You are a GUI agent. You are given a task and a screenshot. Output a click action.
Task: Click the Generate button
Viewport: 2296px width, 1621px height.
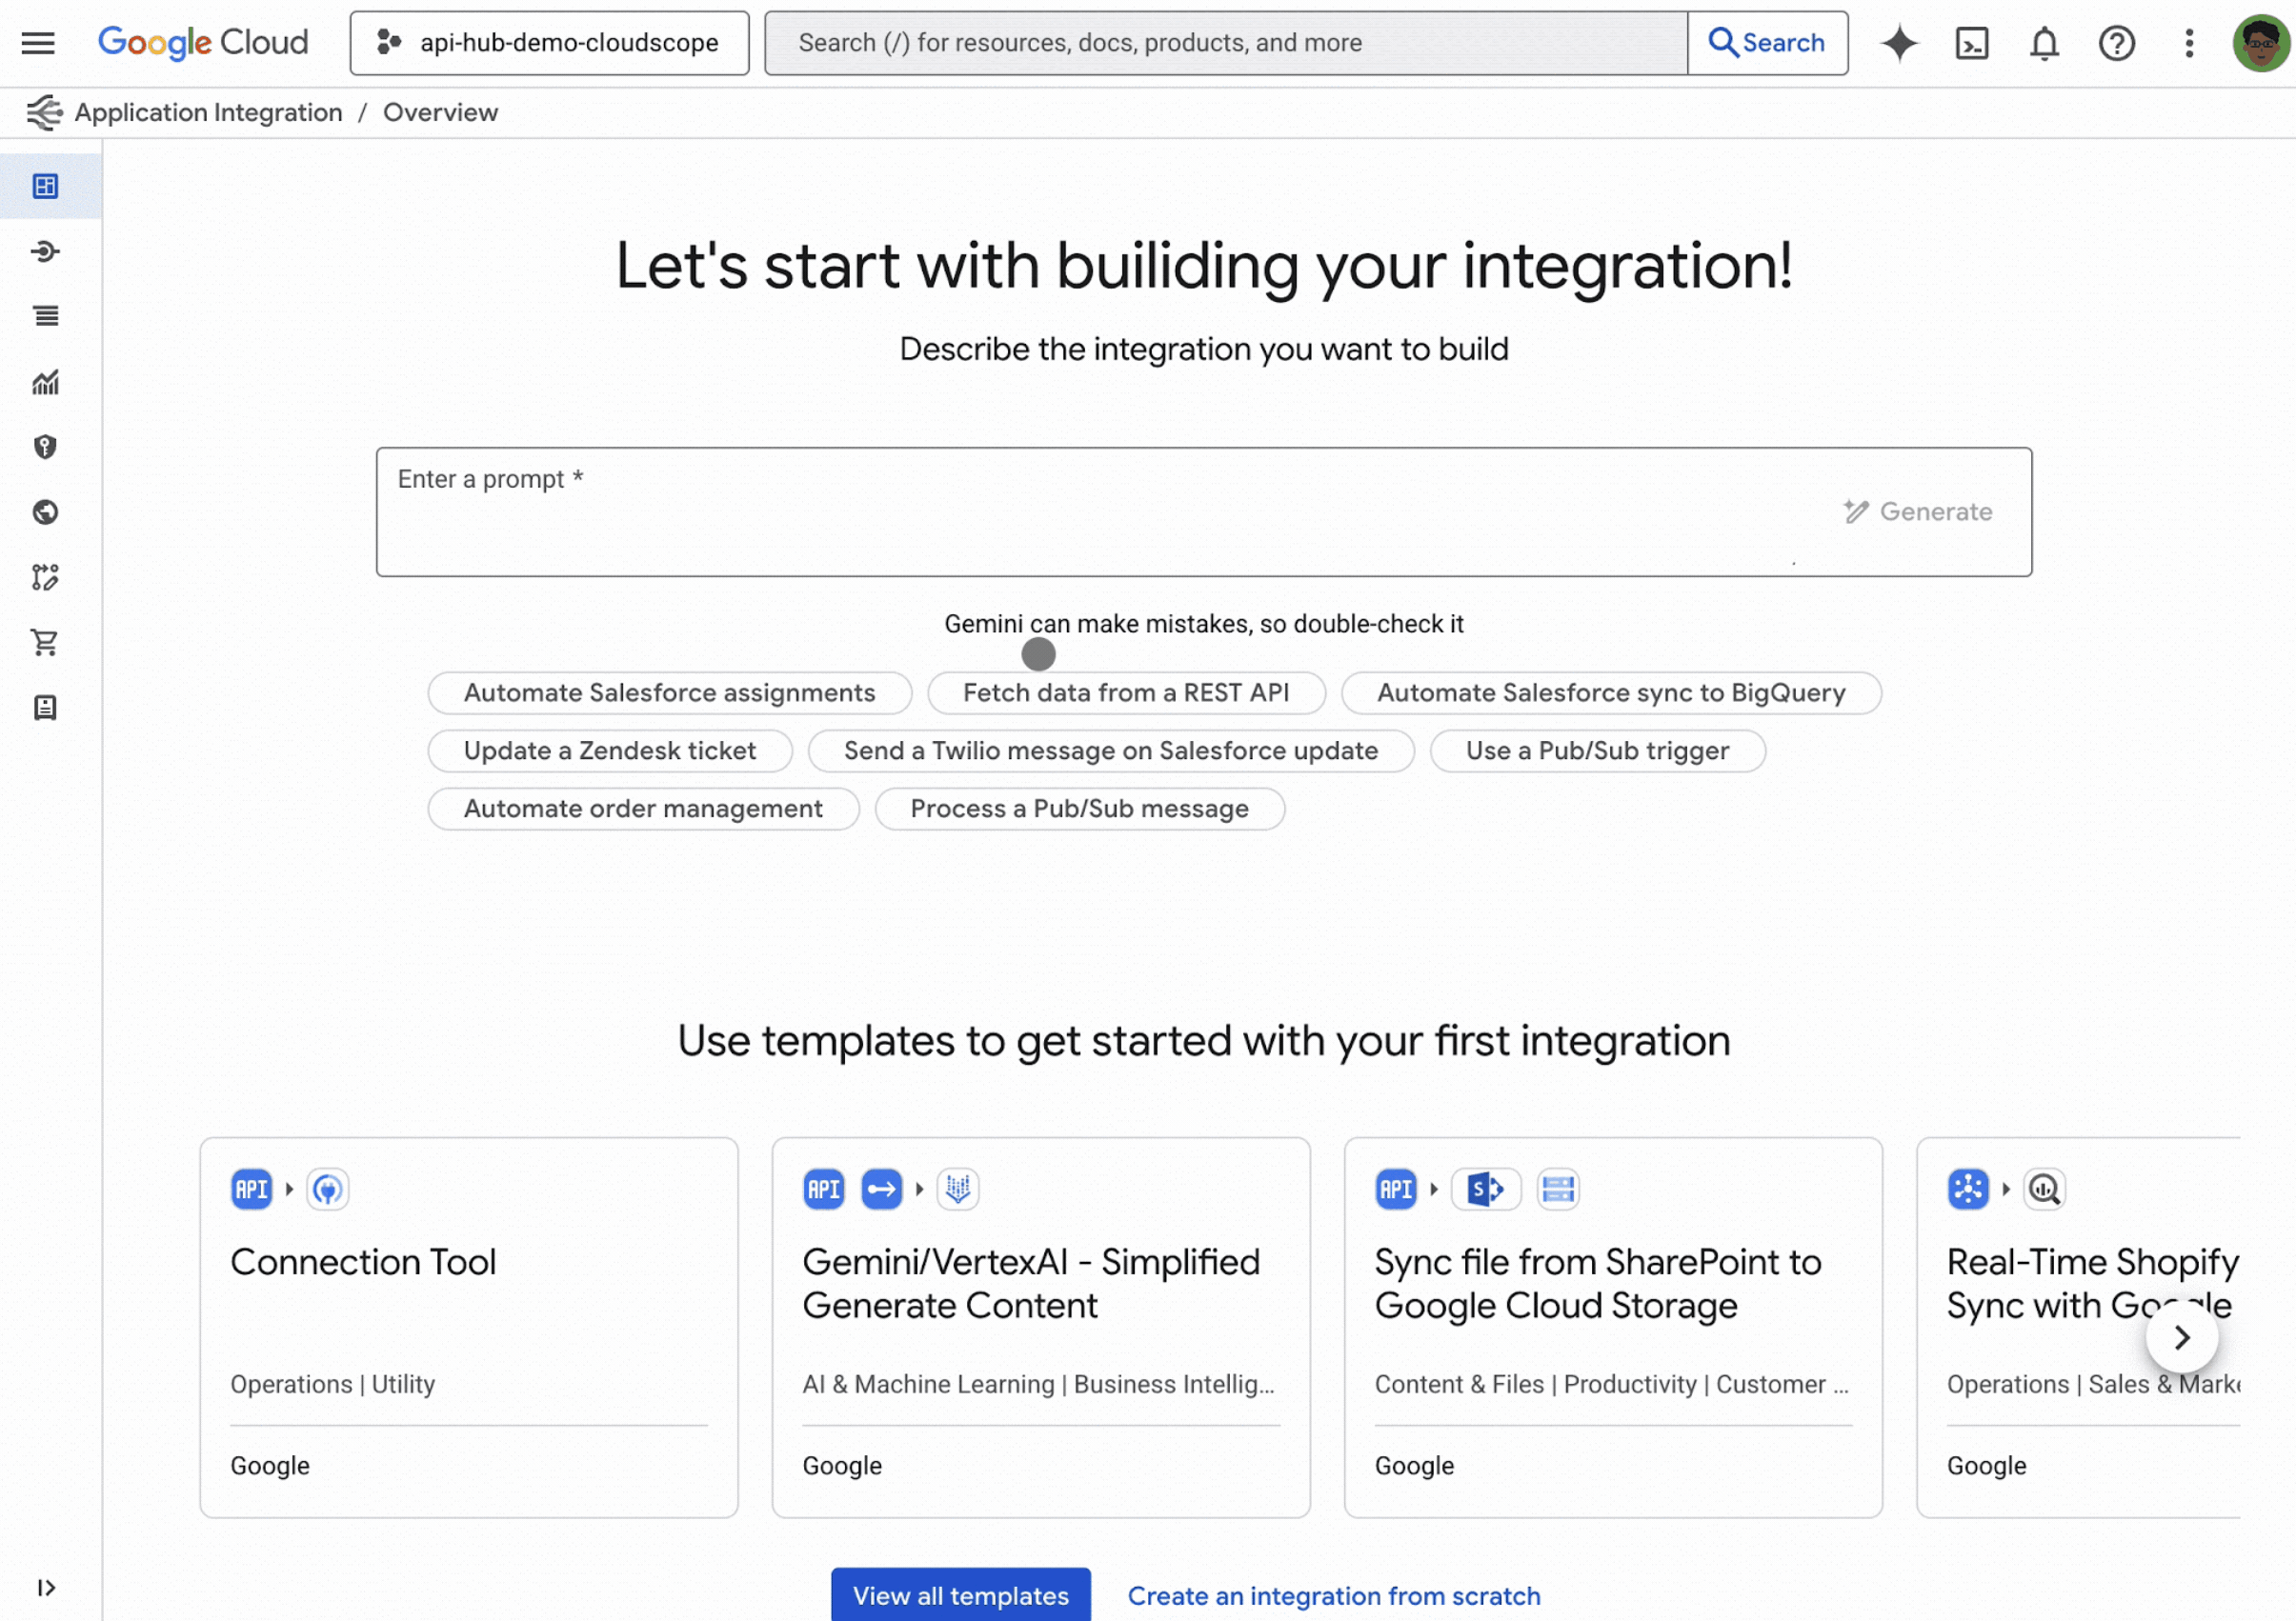point(1918,512)
